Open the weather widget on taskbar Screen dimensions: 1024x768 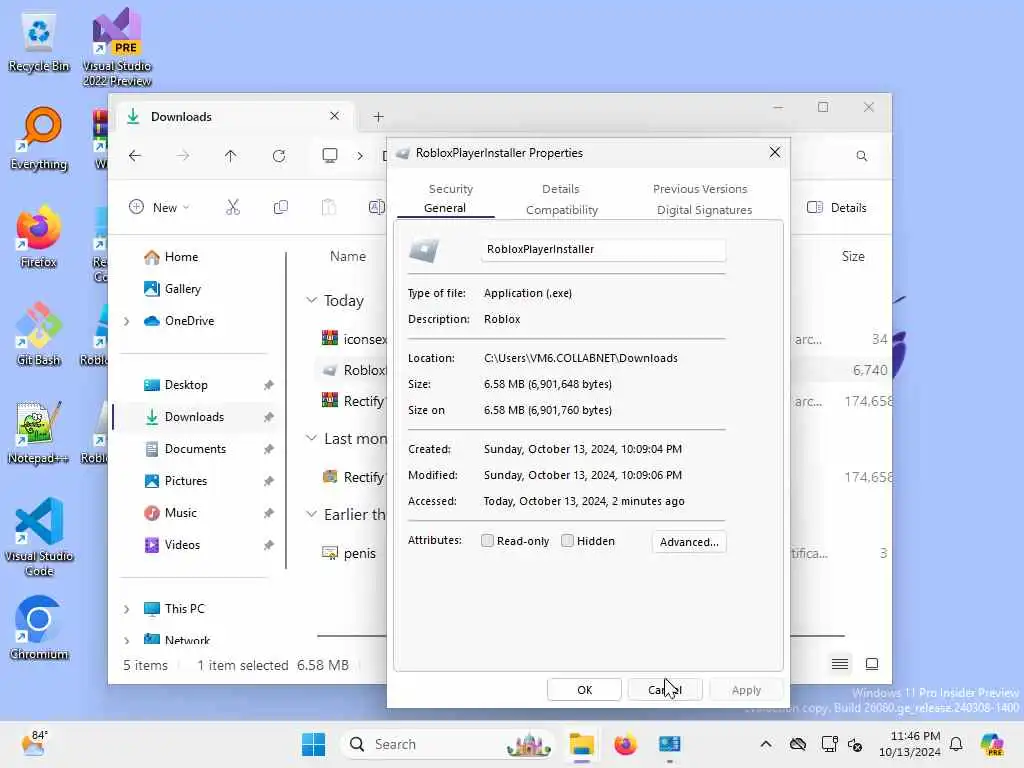(34, 744)
